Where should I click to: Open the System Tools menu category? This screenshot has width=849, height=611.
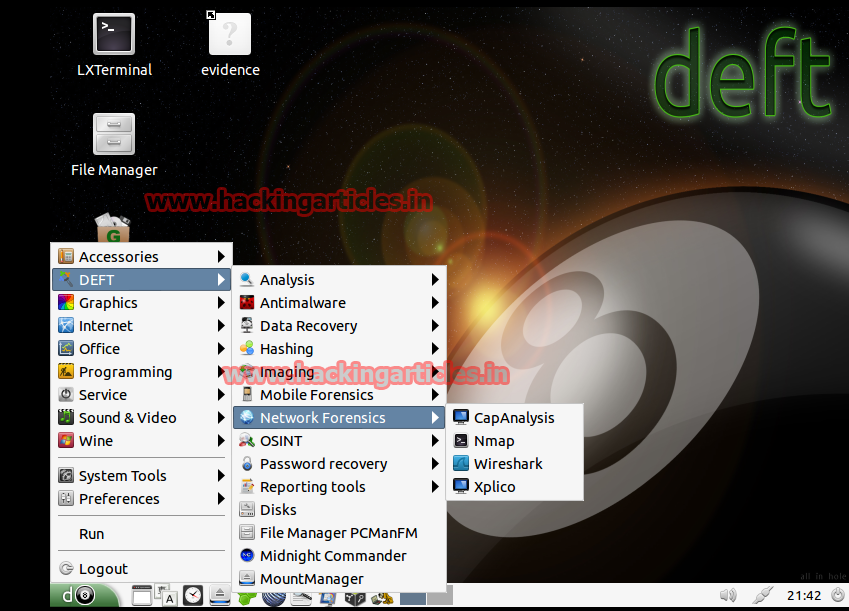click(141, 476)
